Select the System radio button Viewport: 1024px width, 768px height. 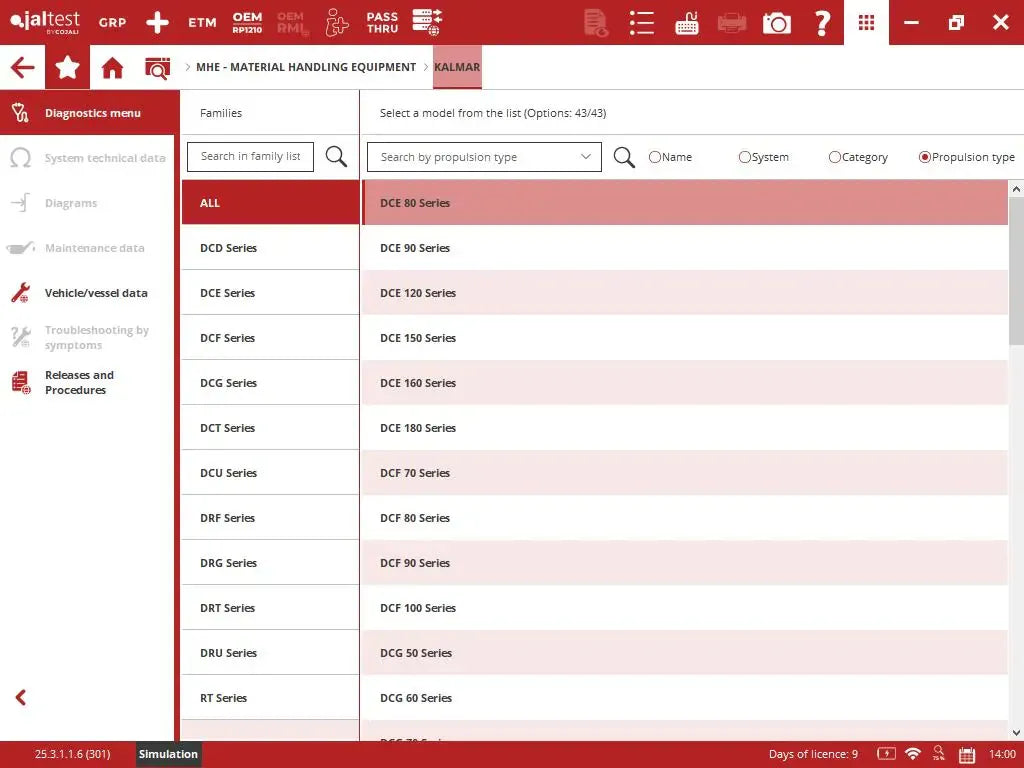pos(744,157)
